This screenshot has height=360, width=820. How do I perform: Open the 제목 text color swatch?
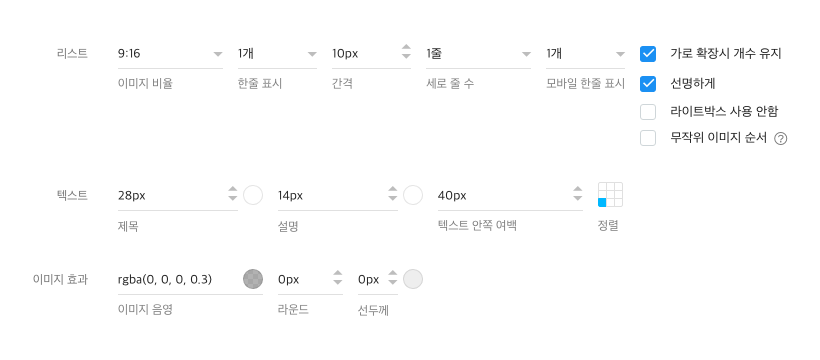(253, 195)
